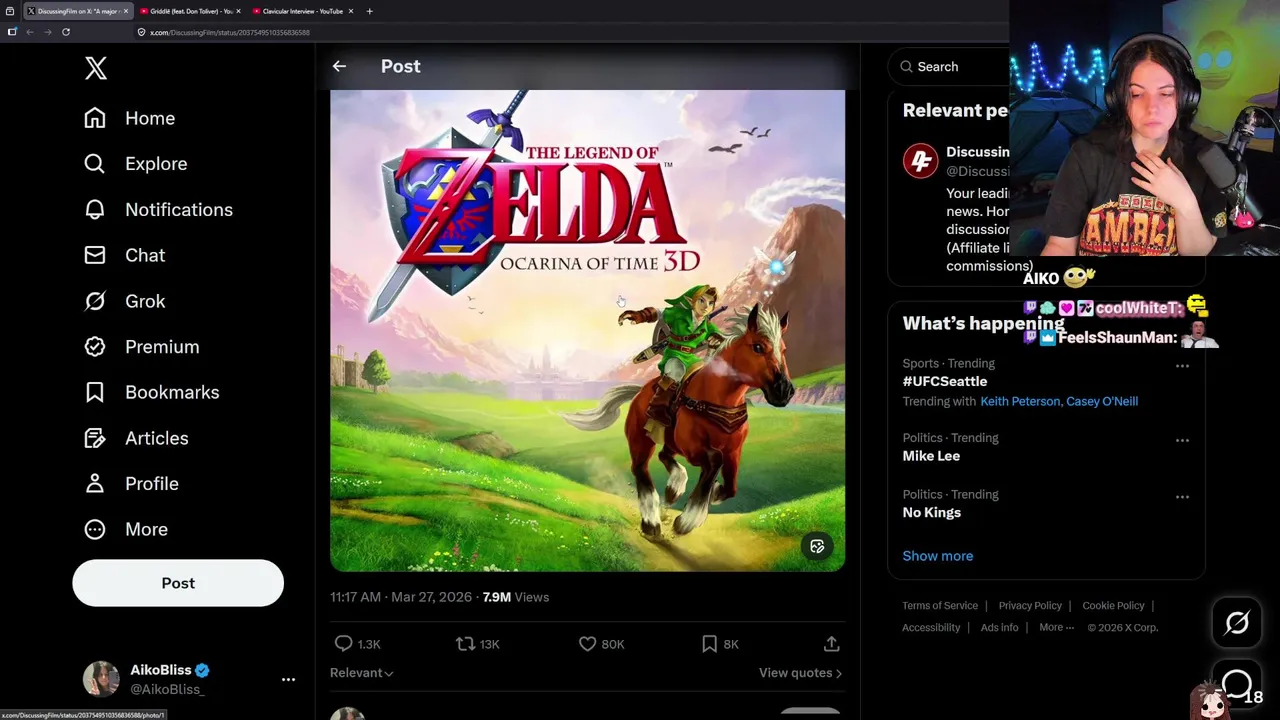Click the address bar URL
The height and width of the screenshot is (720, 1280).
click(229, 32)
